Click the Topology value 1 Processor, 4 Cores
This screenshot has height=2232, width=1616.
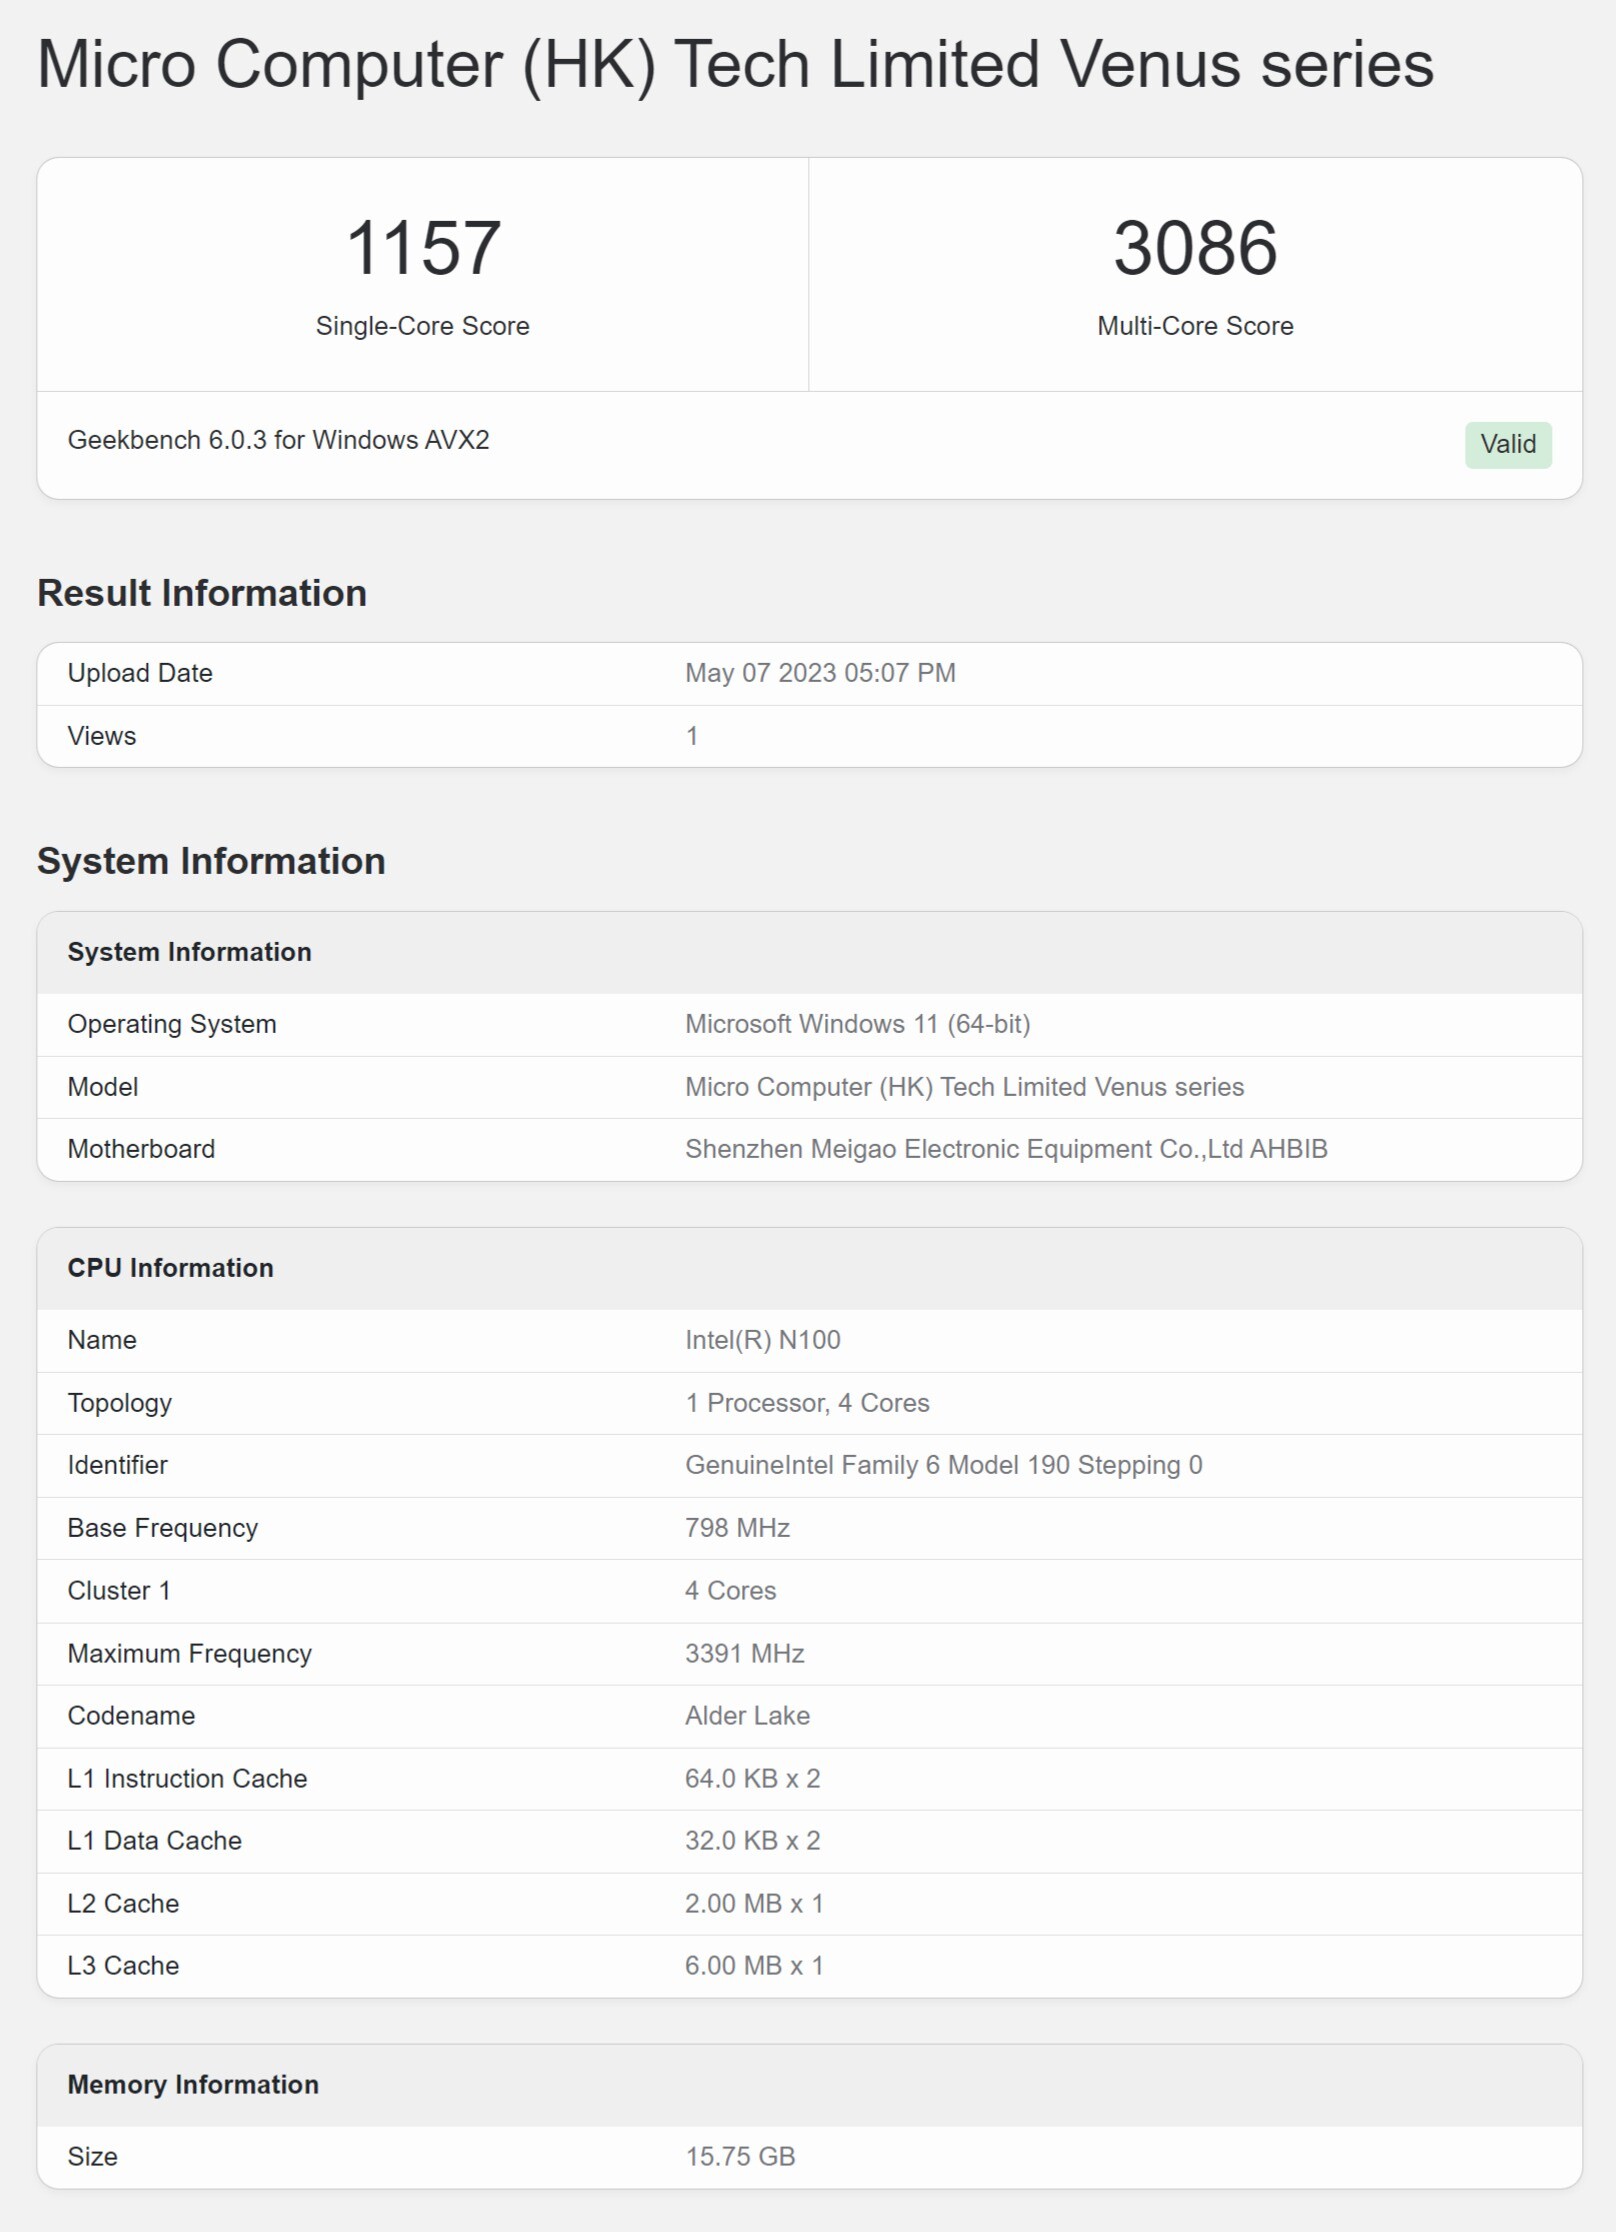coord(807,1403)
